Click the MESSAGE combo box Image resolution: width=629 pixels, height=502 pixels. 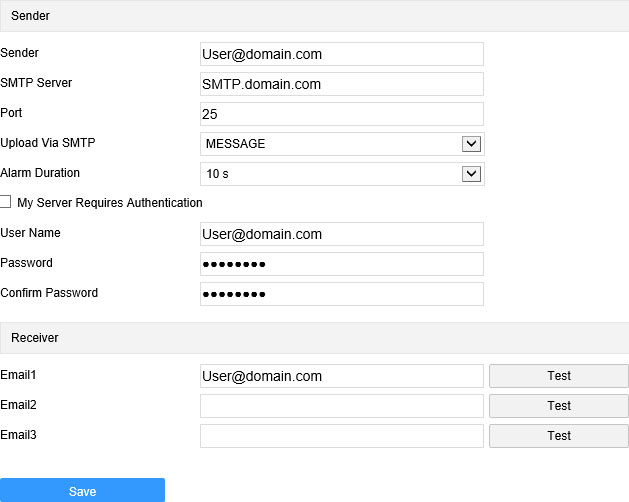click(x=342, y=144)
